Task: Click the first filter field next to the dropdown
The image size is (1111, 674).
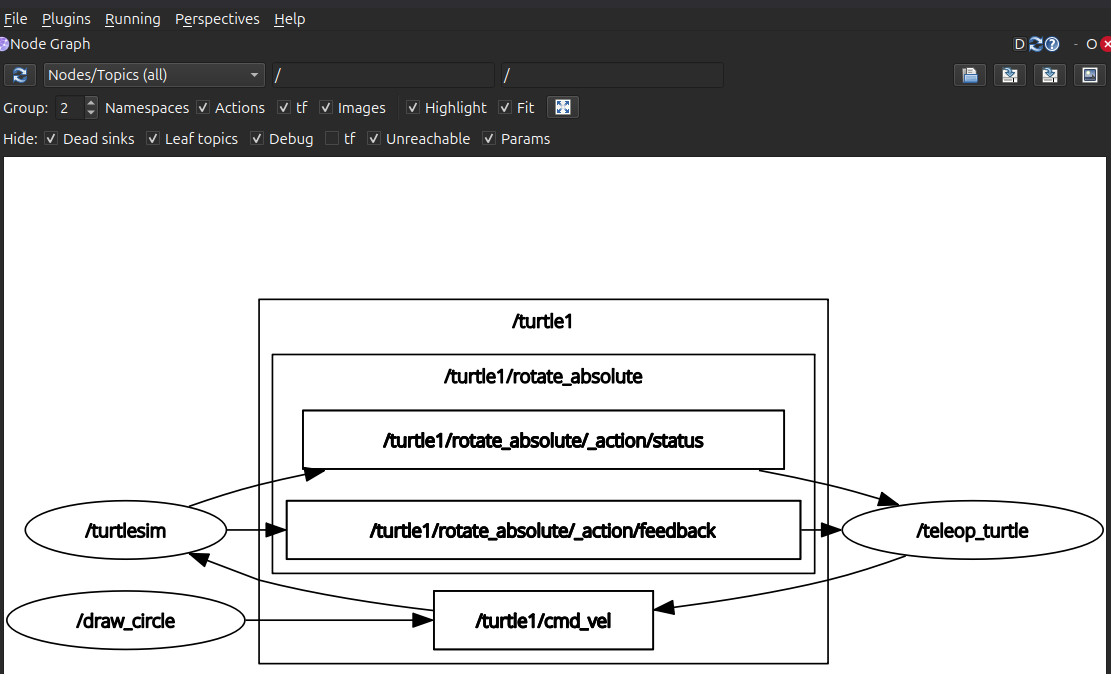Action: tap(383, 75)
